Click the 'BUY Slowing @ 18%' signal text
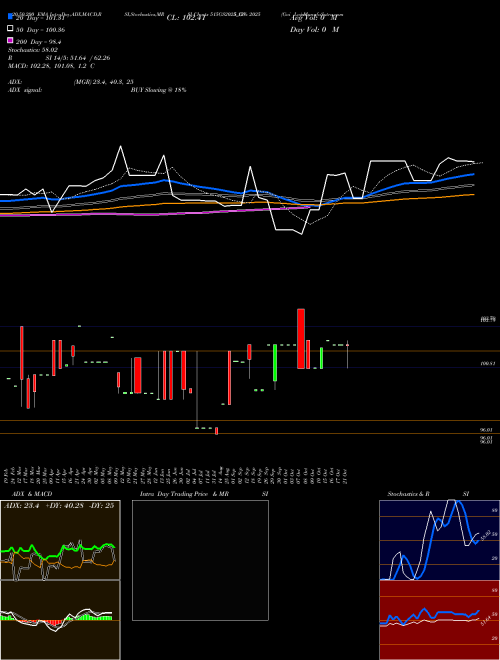This screenshot has width=500, height=660. 158,90
